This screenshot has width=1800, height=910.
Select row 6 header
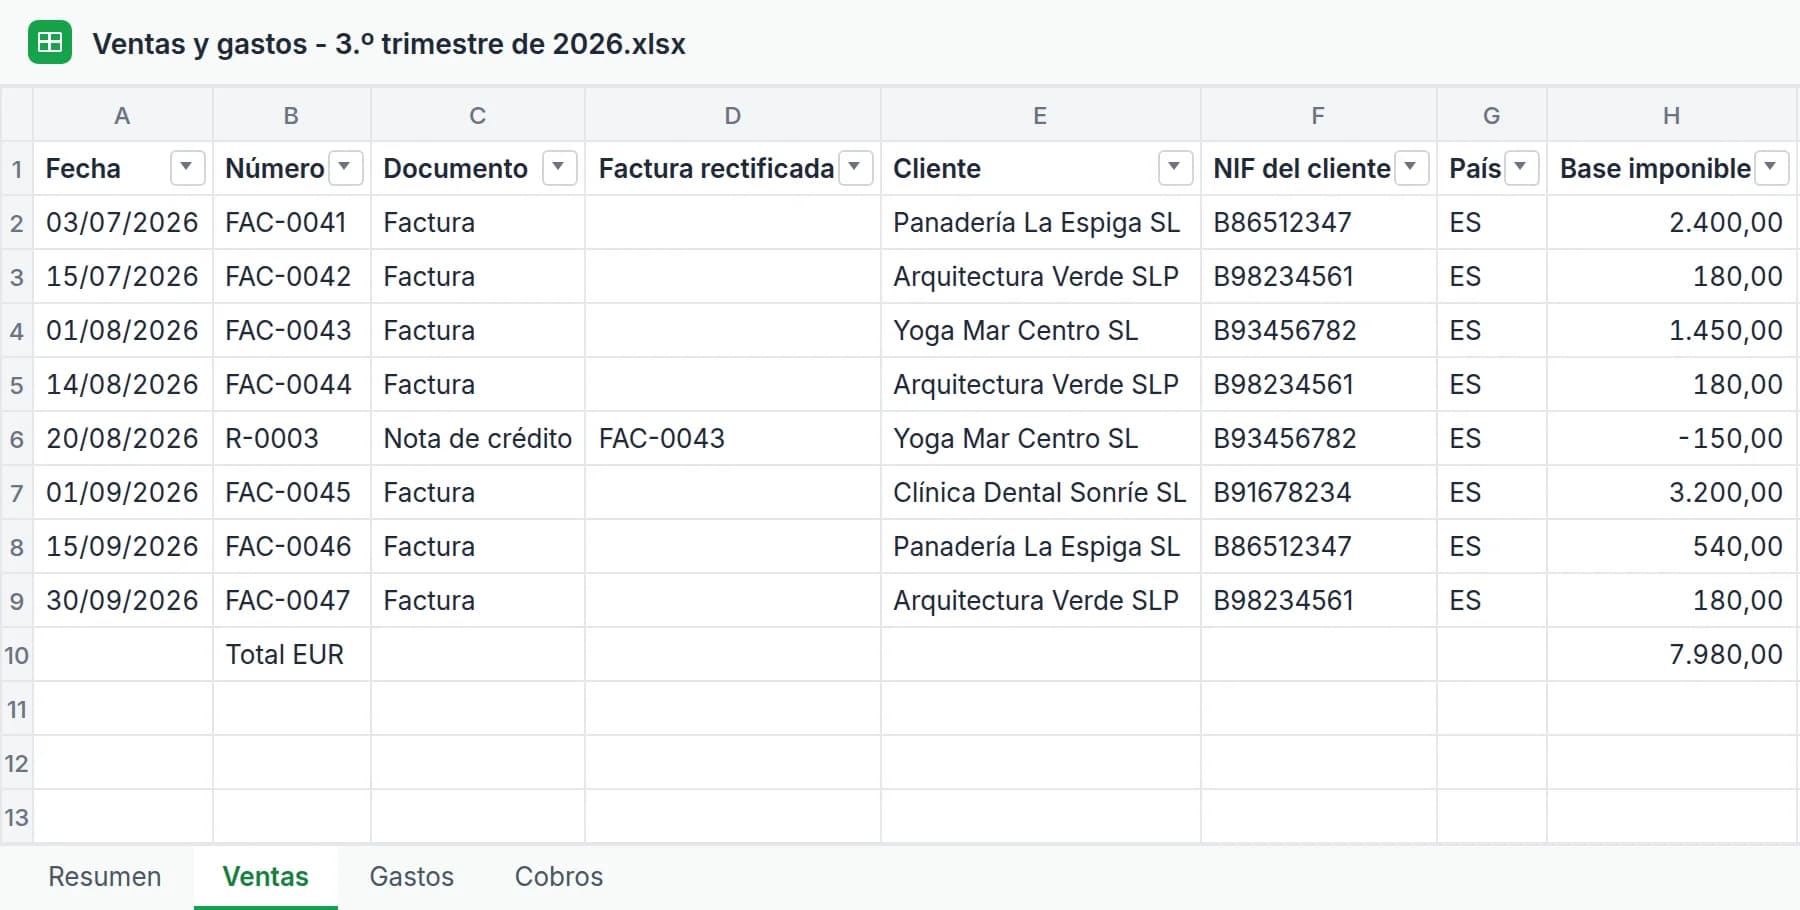[x=17, y=438]
